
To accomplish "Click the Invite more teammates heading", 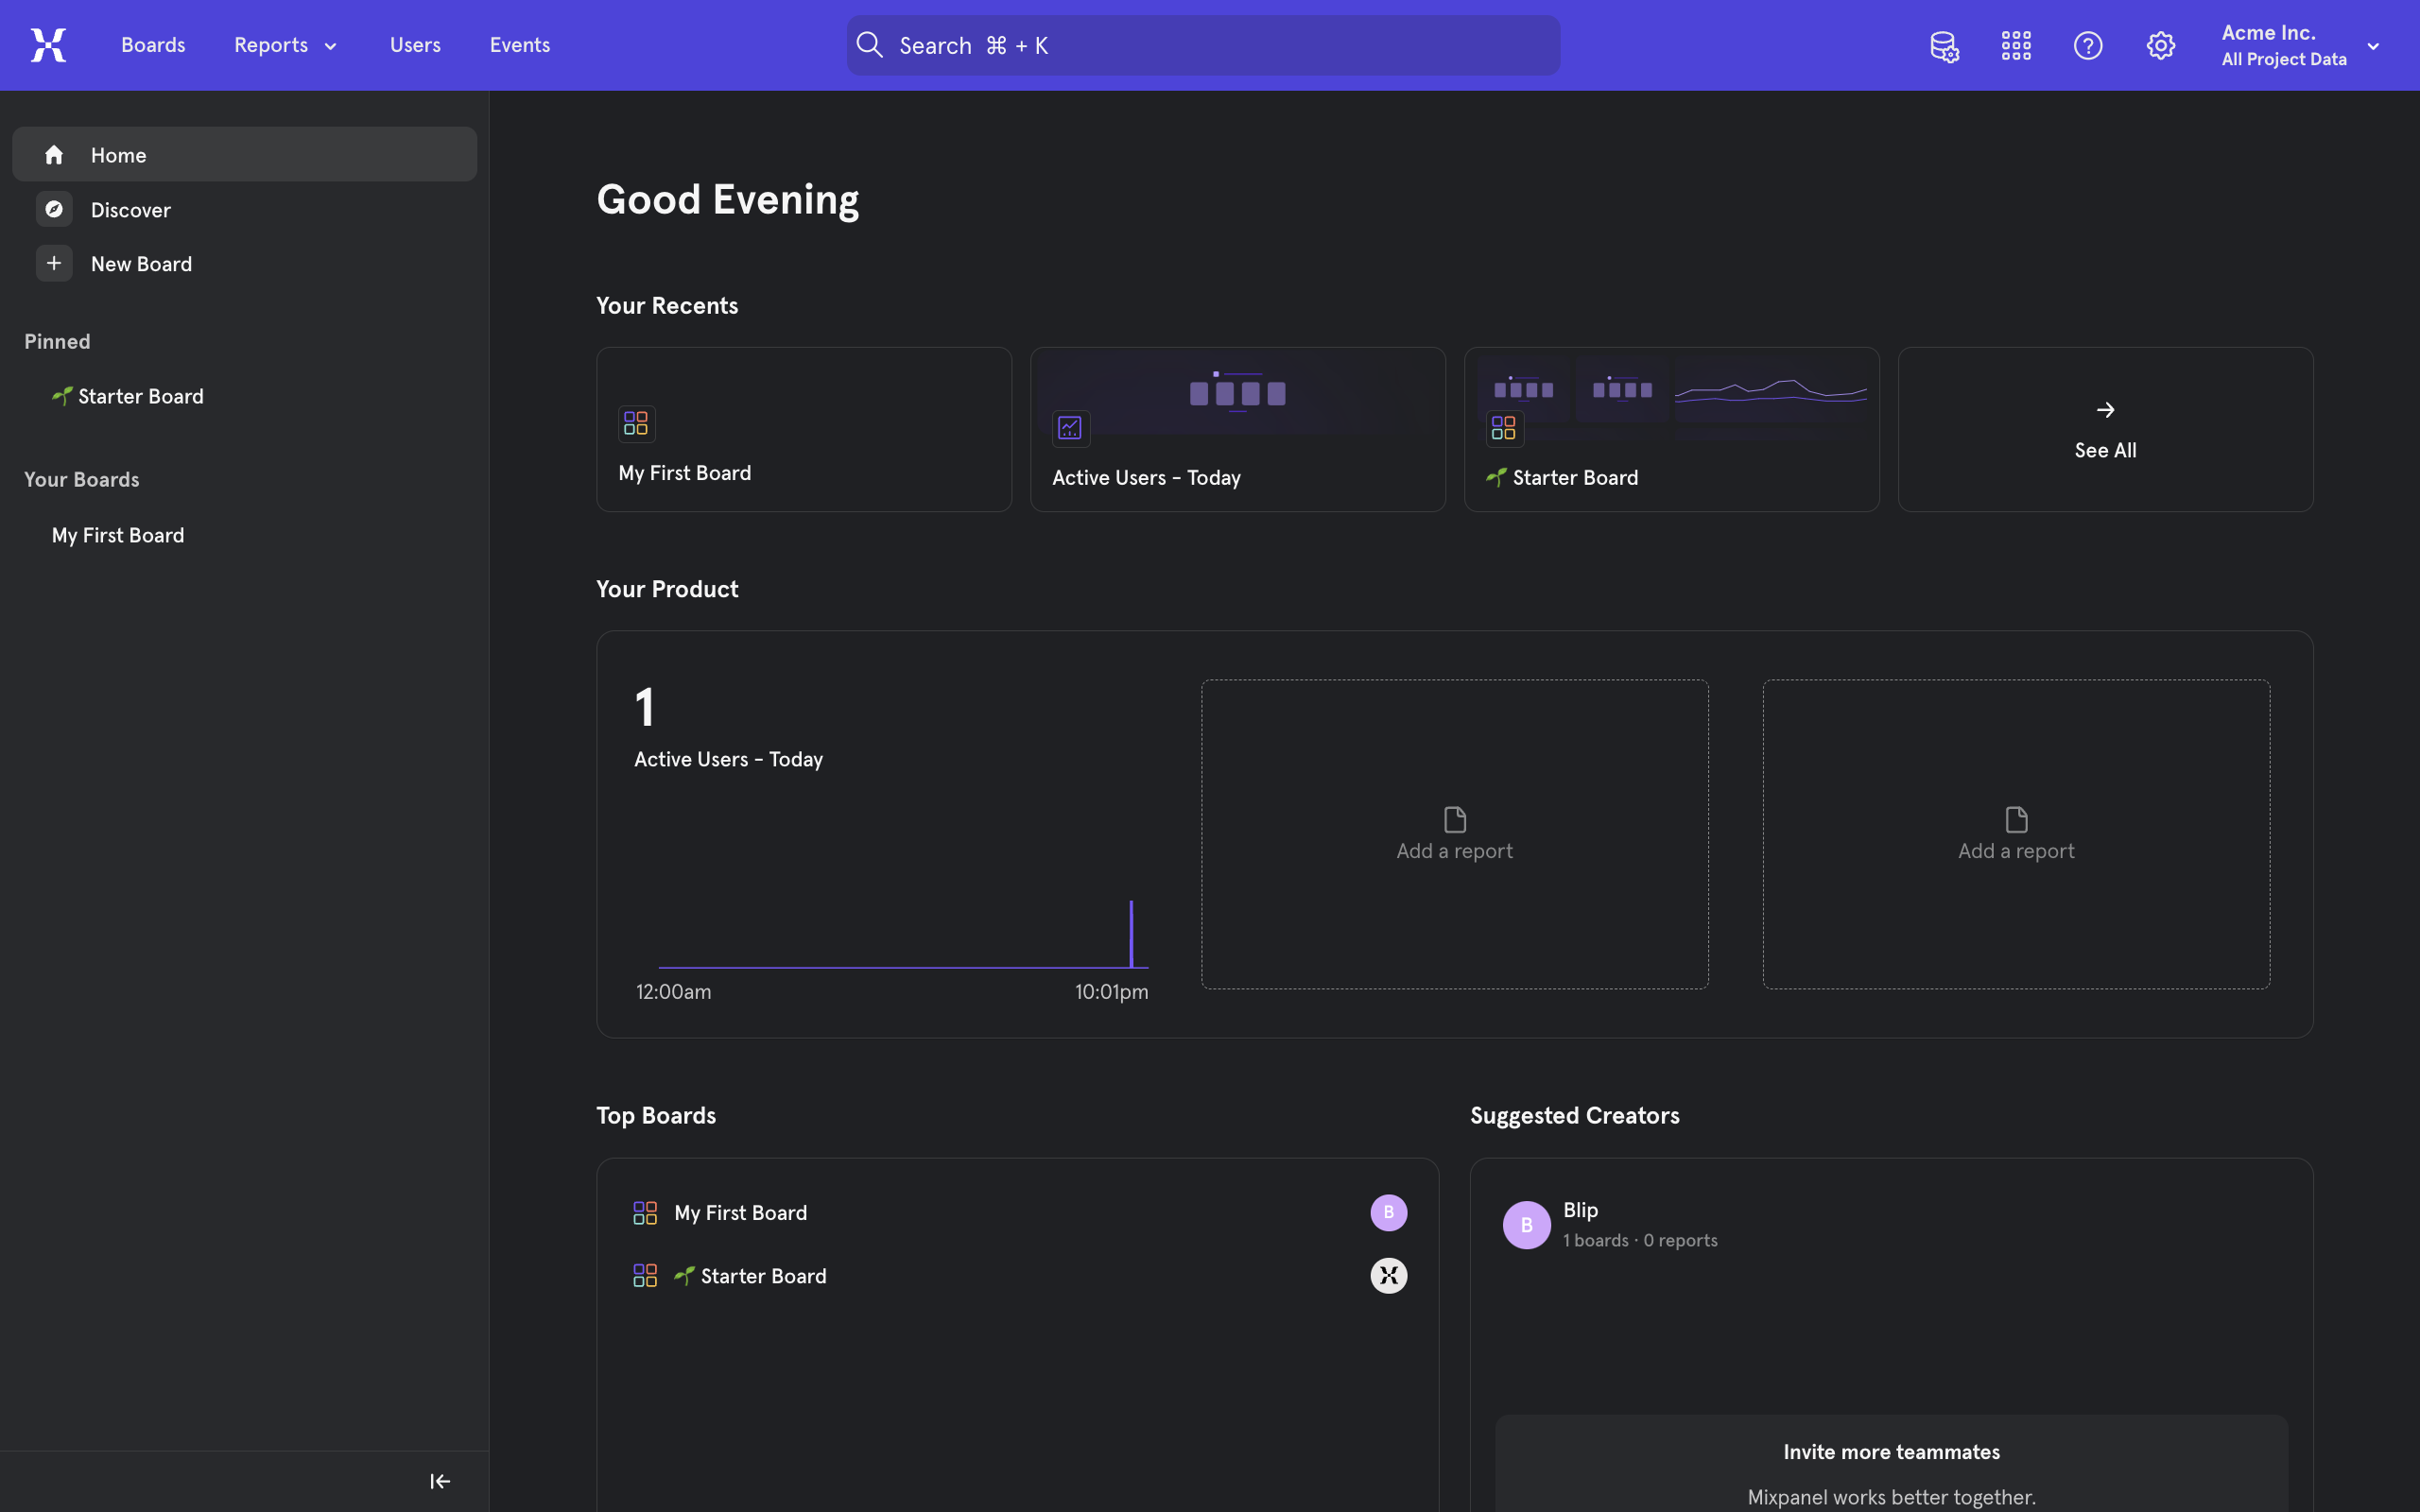I will (1891, 1451).
